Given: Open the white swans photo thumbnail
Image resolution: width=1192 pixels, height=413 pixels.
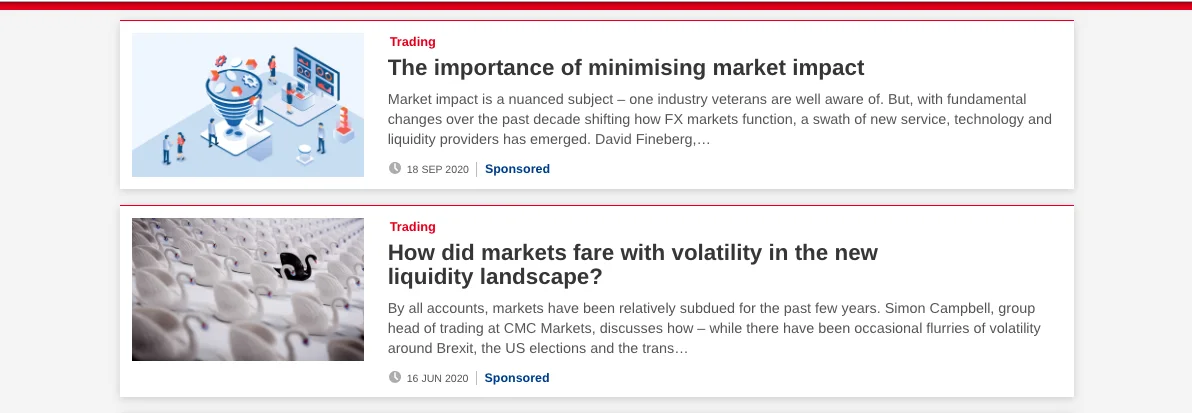Looking at the screenshot, I should pos(248,290).
